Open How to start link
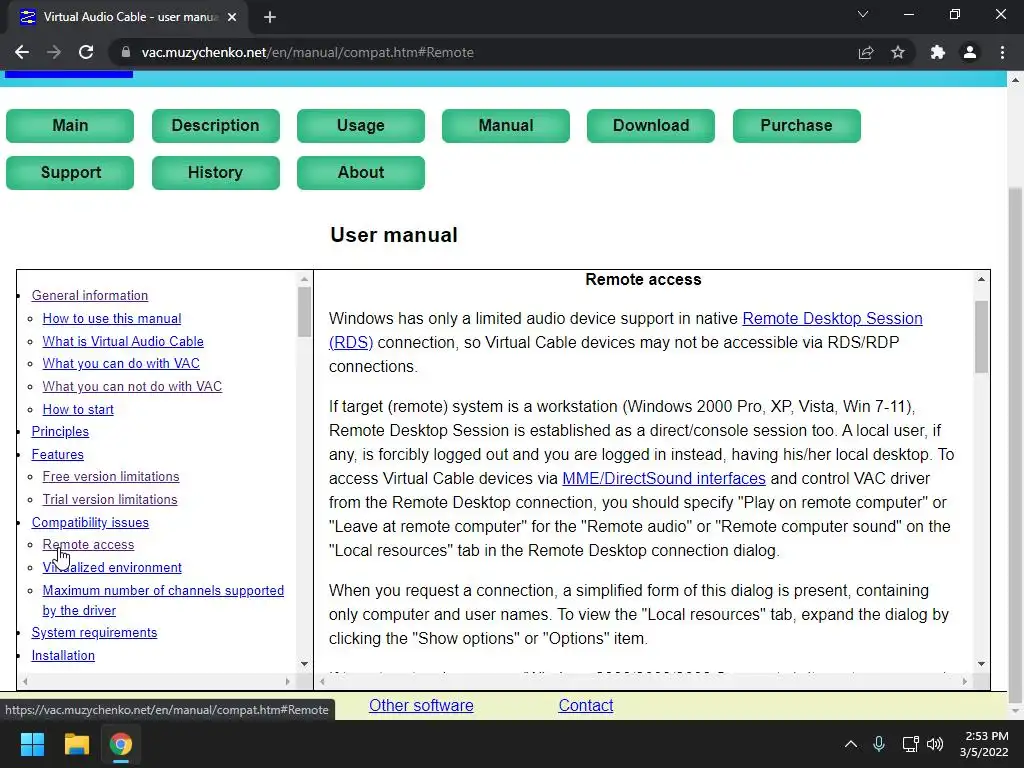 pyautogui.click(x=78, y=409)
